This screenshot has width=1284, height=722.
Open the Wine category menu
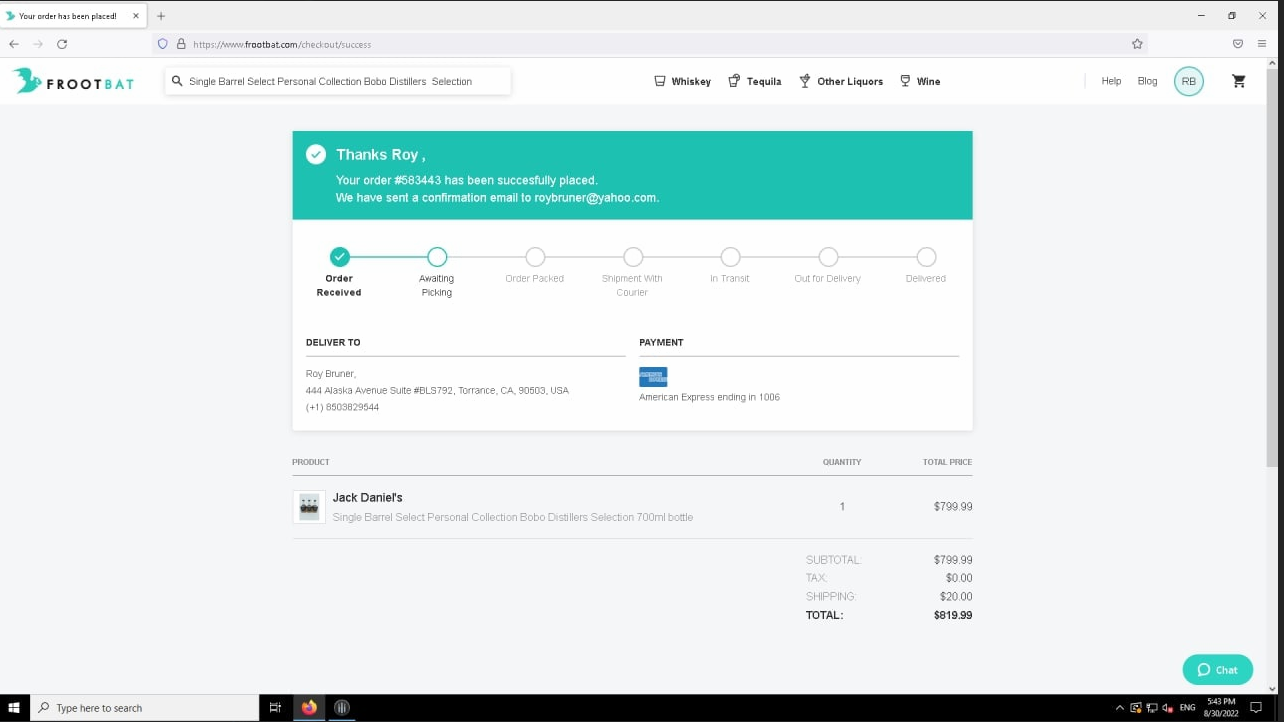click(x=920, y=81)
